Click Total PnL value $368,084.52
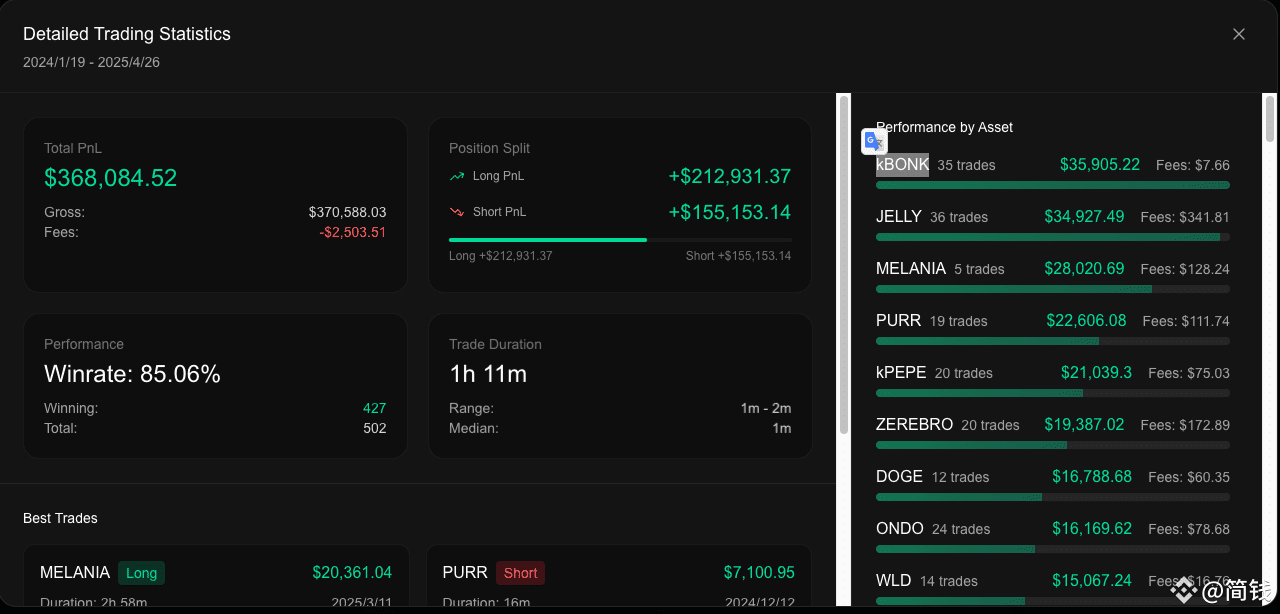Screen dimensions: 1280x614 click(x=110, y=178)
